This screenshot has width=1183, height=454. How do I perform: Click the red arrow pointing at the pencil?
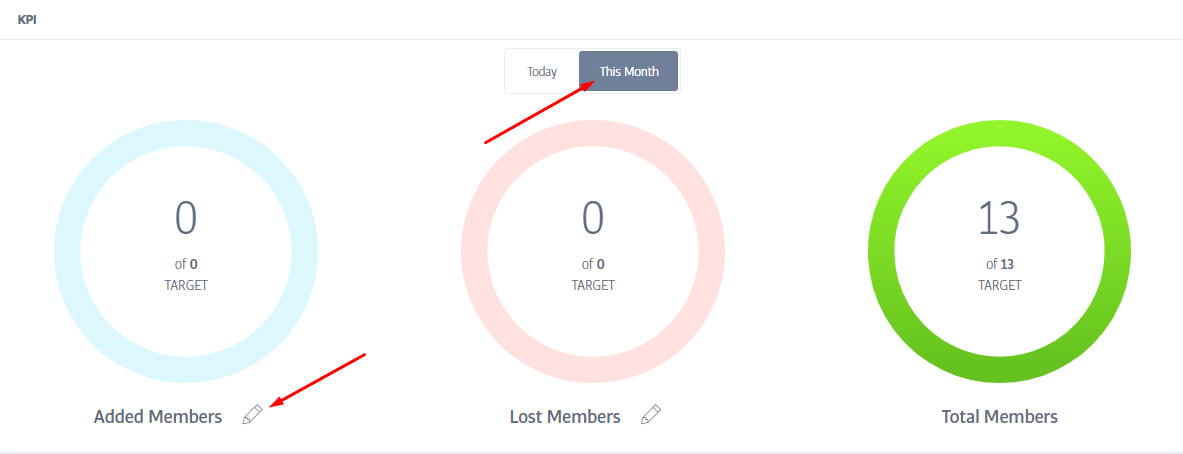coord(317,380)
